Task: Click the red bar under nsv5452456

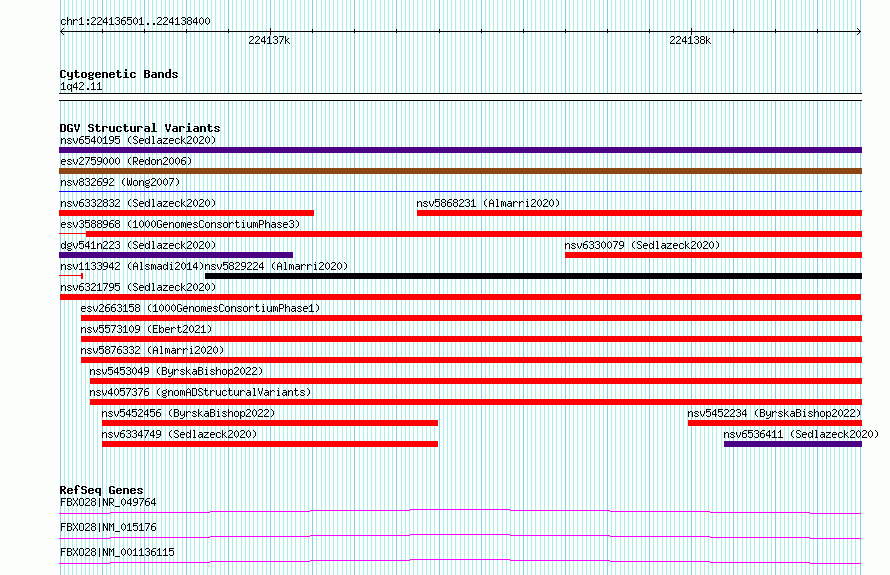Action: [270, 423]
